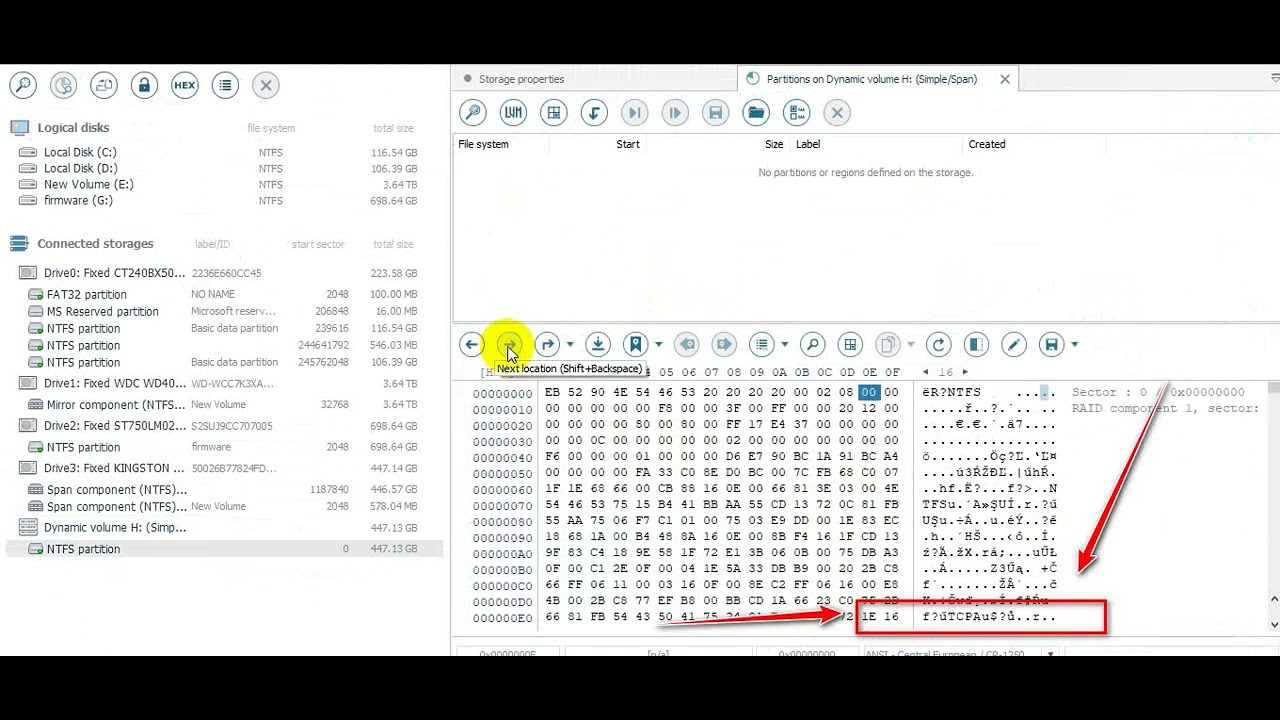
Task: Click the bookmark icon in hex toolbar
Action: point(636,345)
